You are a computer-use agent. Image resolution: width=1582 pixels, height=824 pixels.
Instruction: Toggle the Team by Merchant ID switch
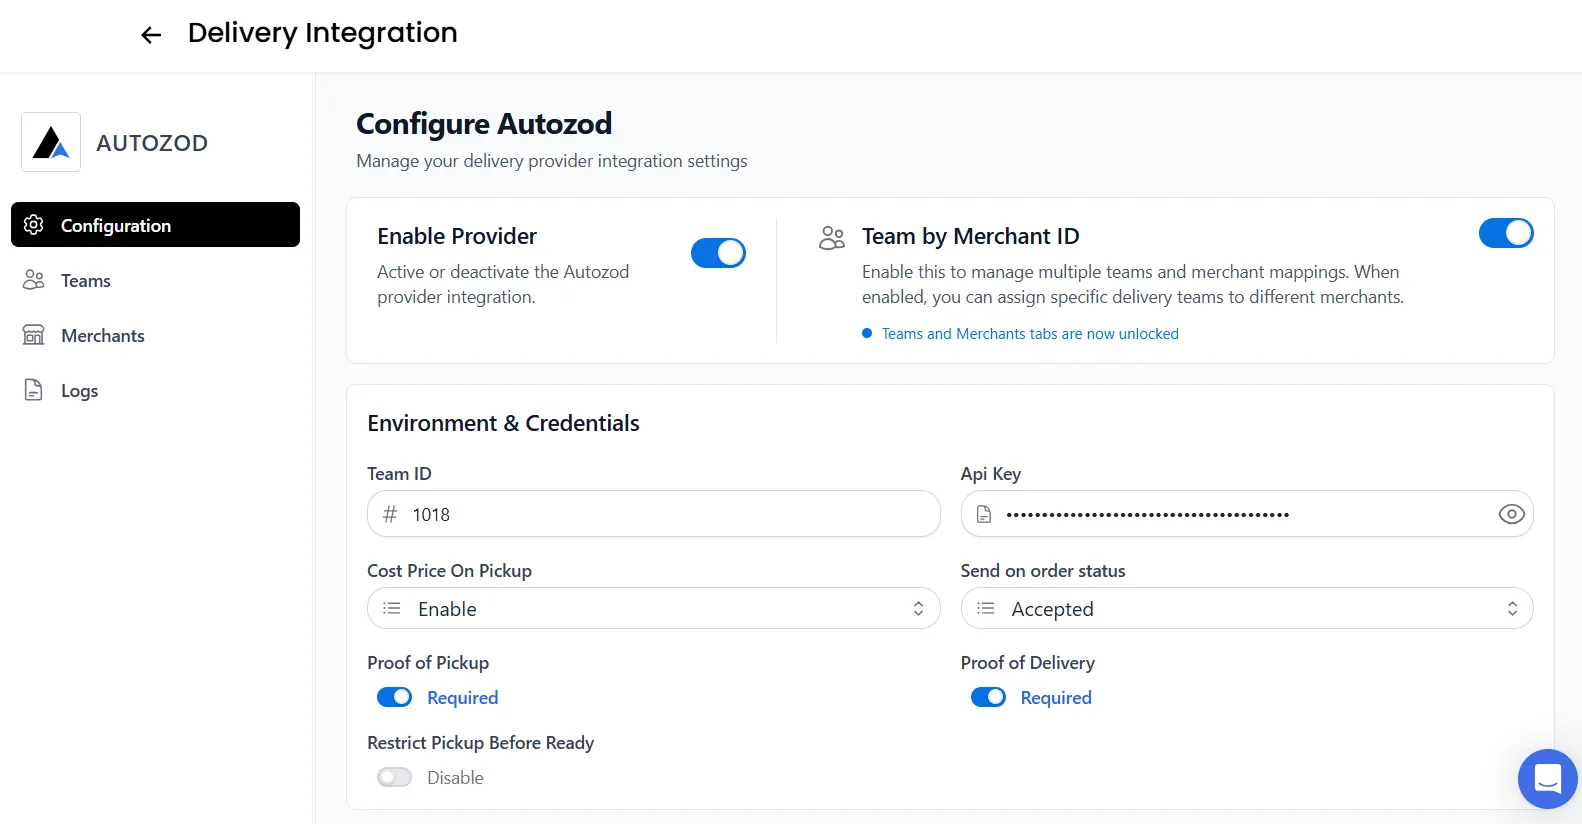tap(1506, 233)
